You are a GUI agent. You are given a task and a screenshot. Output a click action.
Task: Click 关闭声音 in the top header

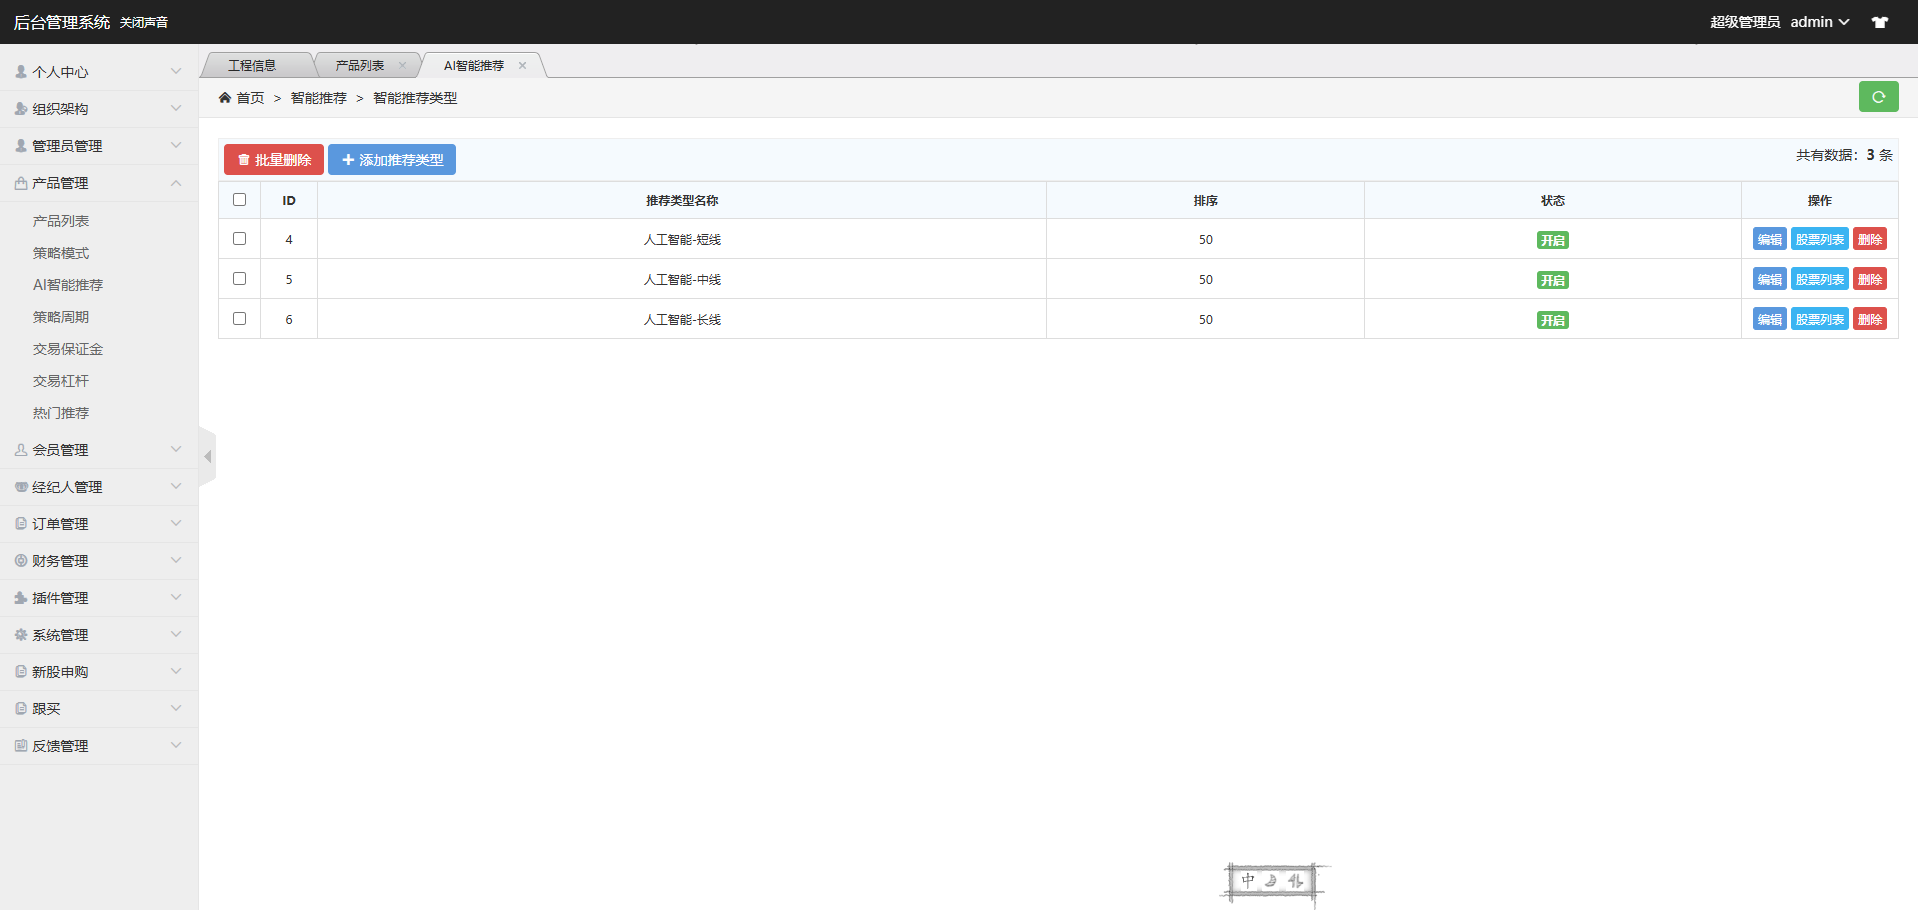pyautogui.click(x=144, y=23)
